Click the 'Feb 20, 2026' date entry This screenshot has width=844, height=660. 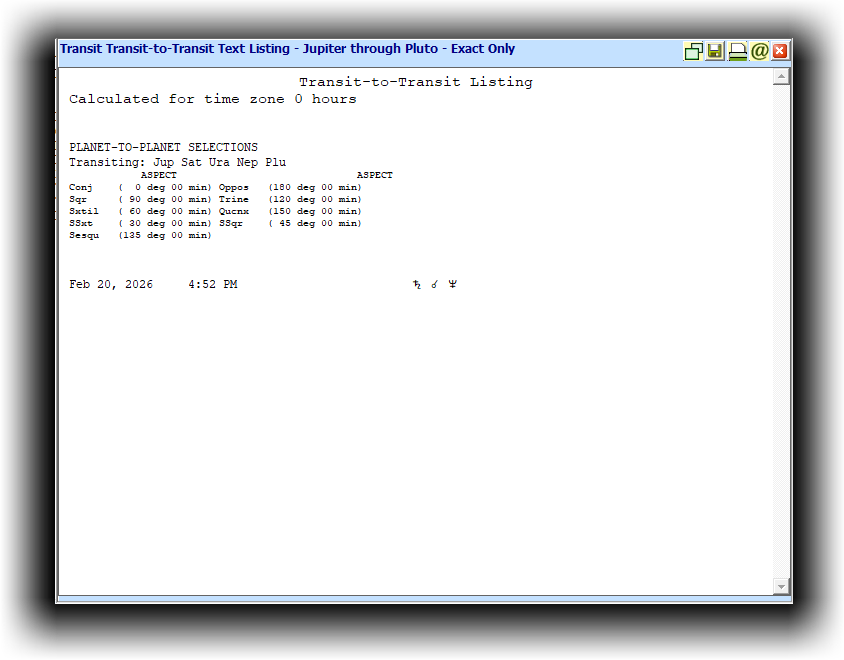click(x=111, y=285)
